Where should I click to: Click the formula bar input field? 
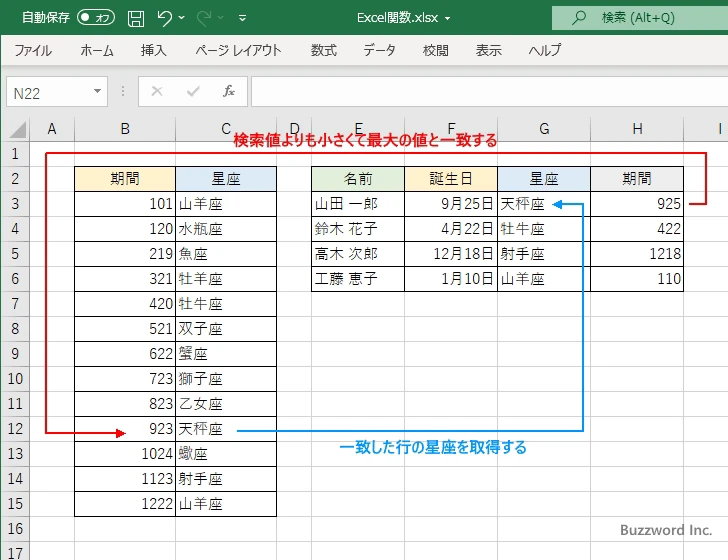coord(480,92)
